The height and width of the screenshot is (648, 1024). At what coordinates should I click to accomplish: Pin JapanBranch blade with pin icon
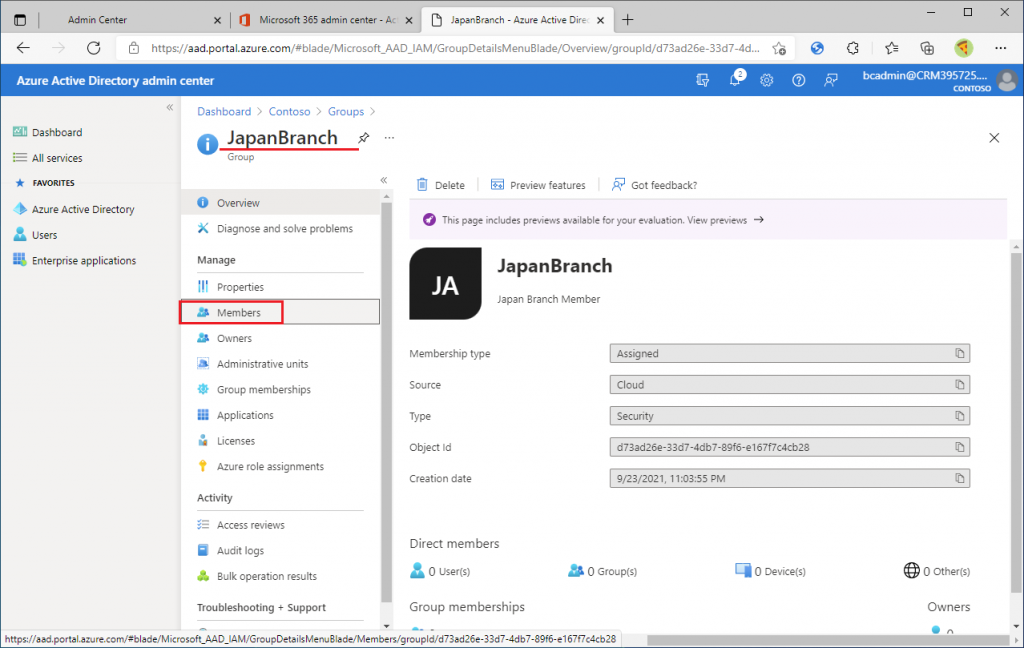point(364,138)
